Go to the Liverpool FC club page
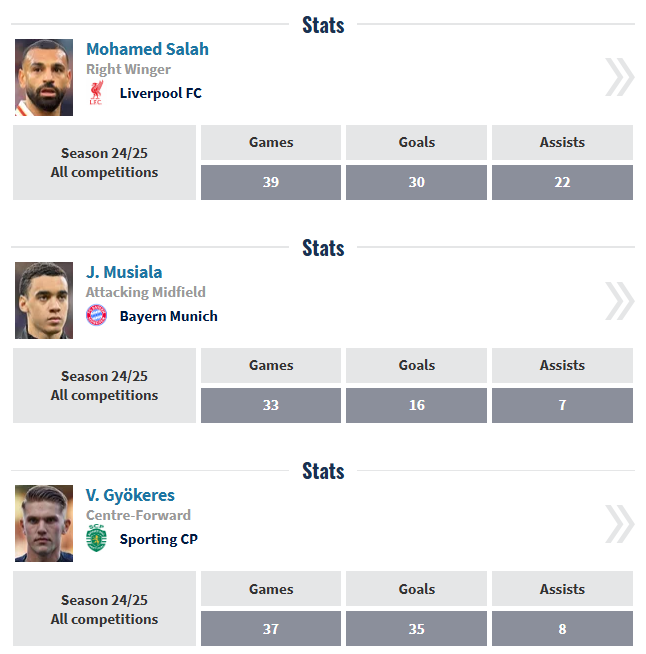 (x=160, y=93)
